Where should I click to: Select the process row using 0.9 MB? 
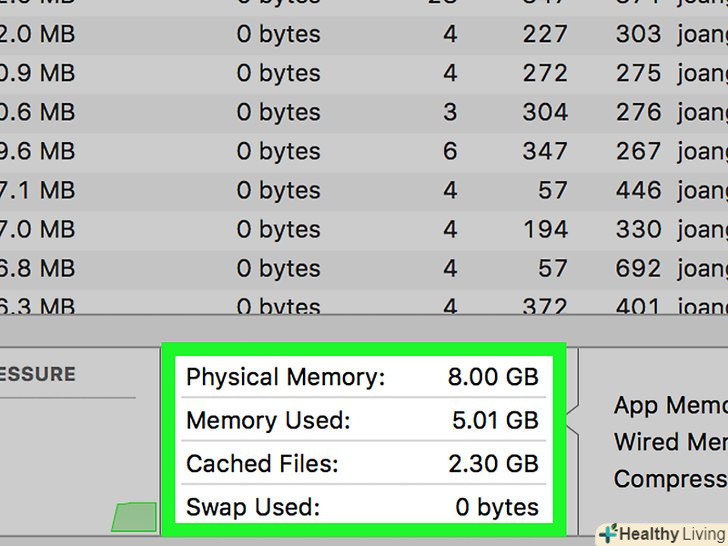pos(300,73)
